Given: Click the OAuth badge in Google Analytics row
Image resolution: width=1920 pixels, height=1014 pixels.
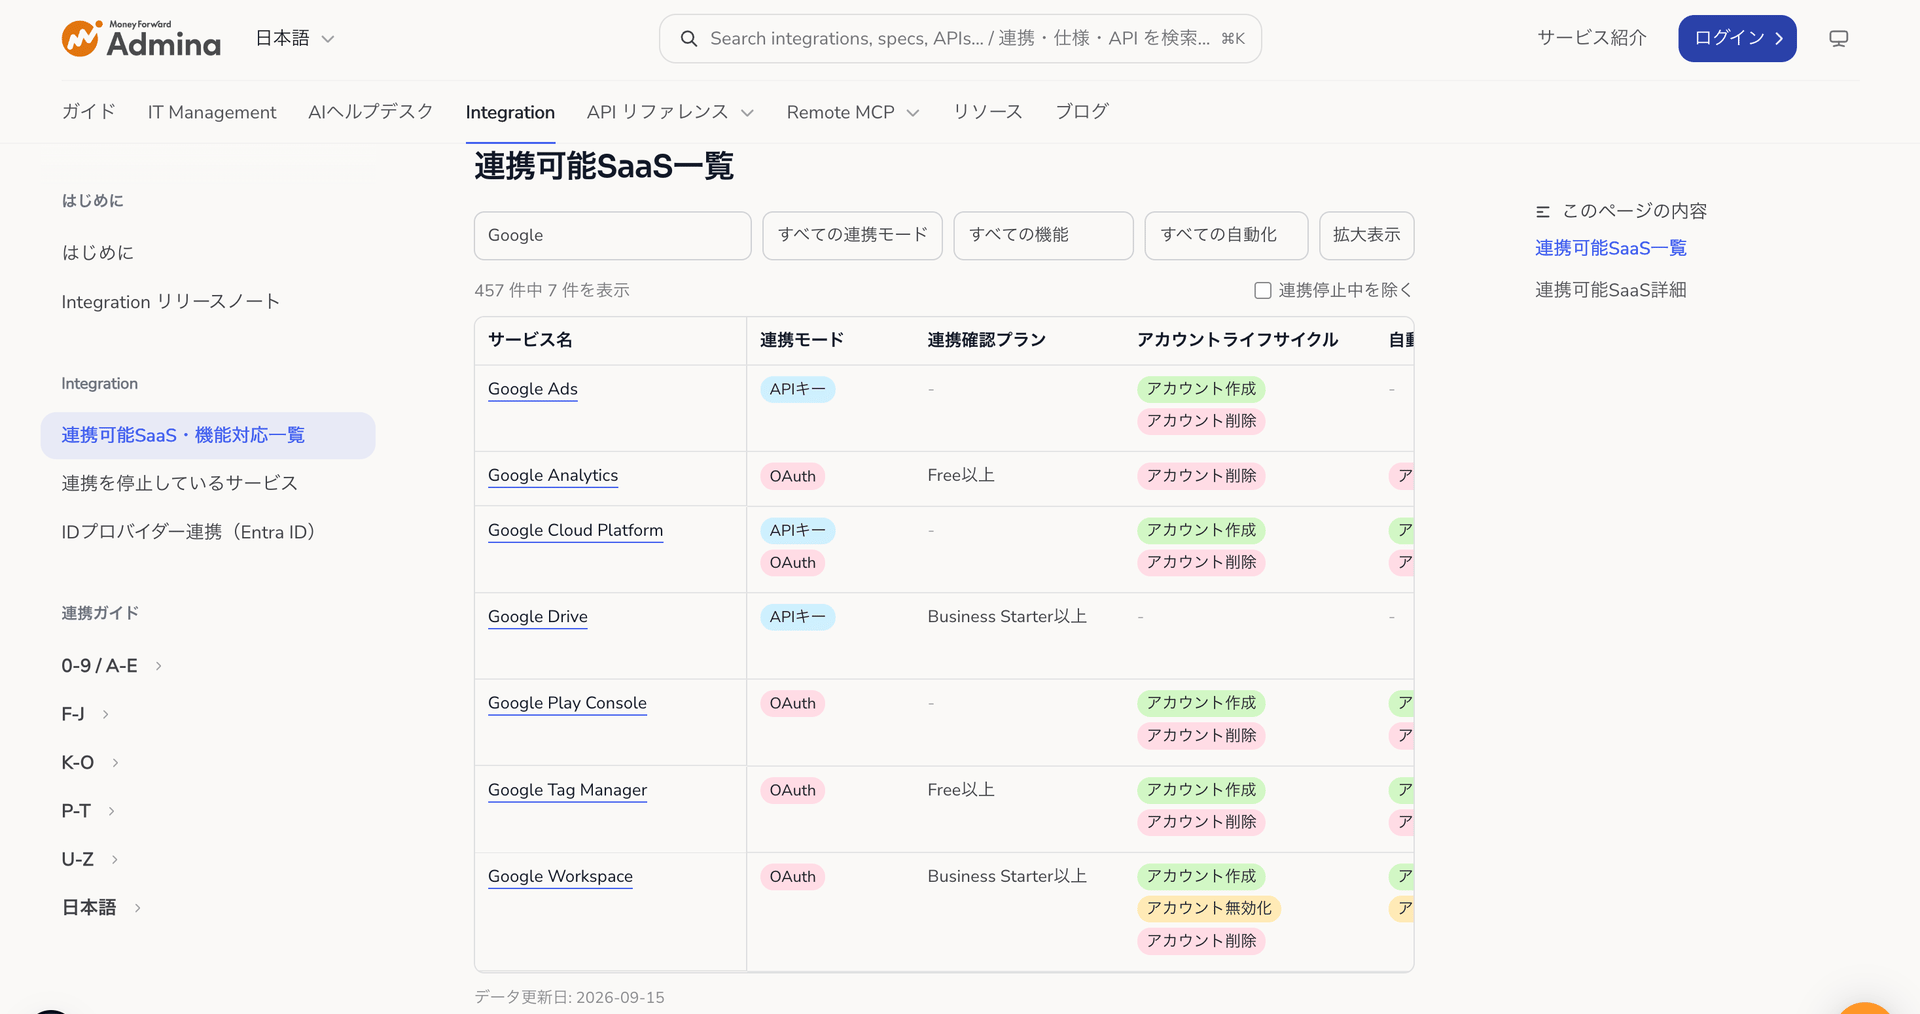Looking at the screenshot, I should [793, 477].
